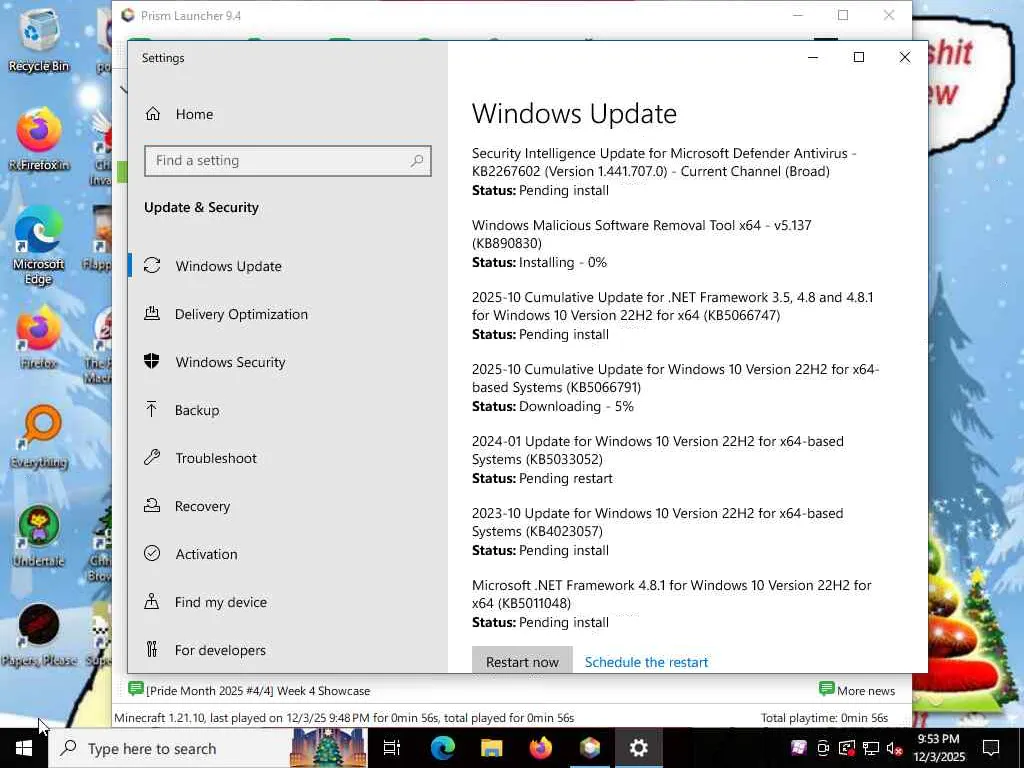Click the Troubleshoot wrench icon
Image resolution: width=1024 pixels, height=768 pixels.
152,457
